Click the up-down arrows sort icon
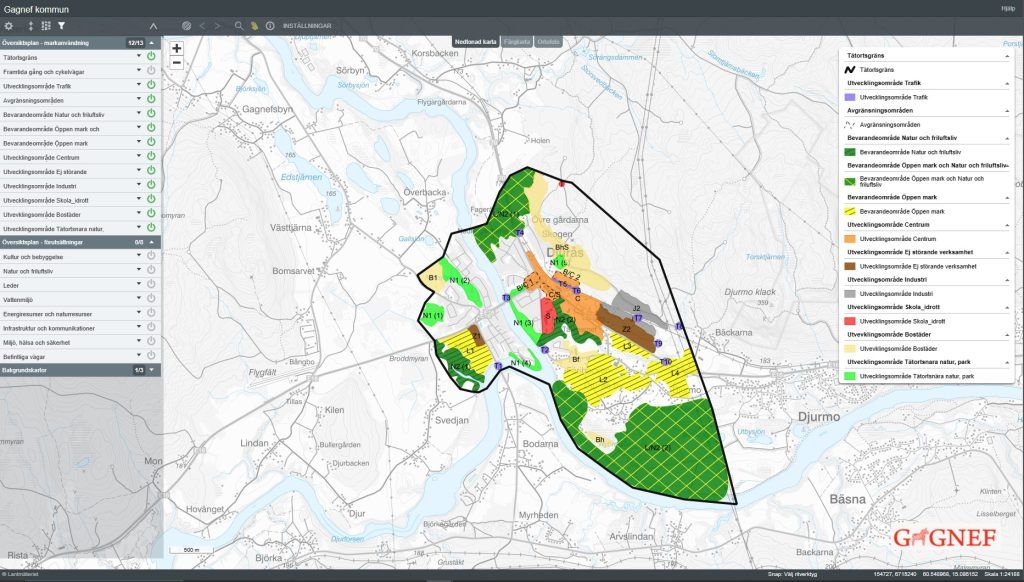Viewport: 1024px width, 582px height. pyautogui.click(x=30, y=25)
